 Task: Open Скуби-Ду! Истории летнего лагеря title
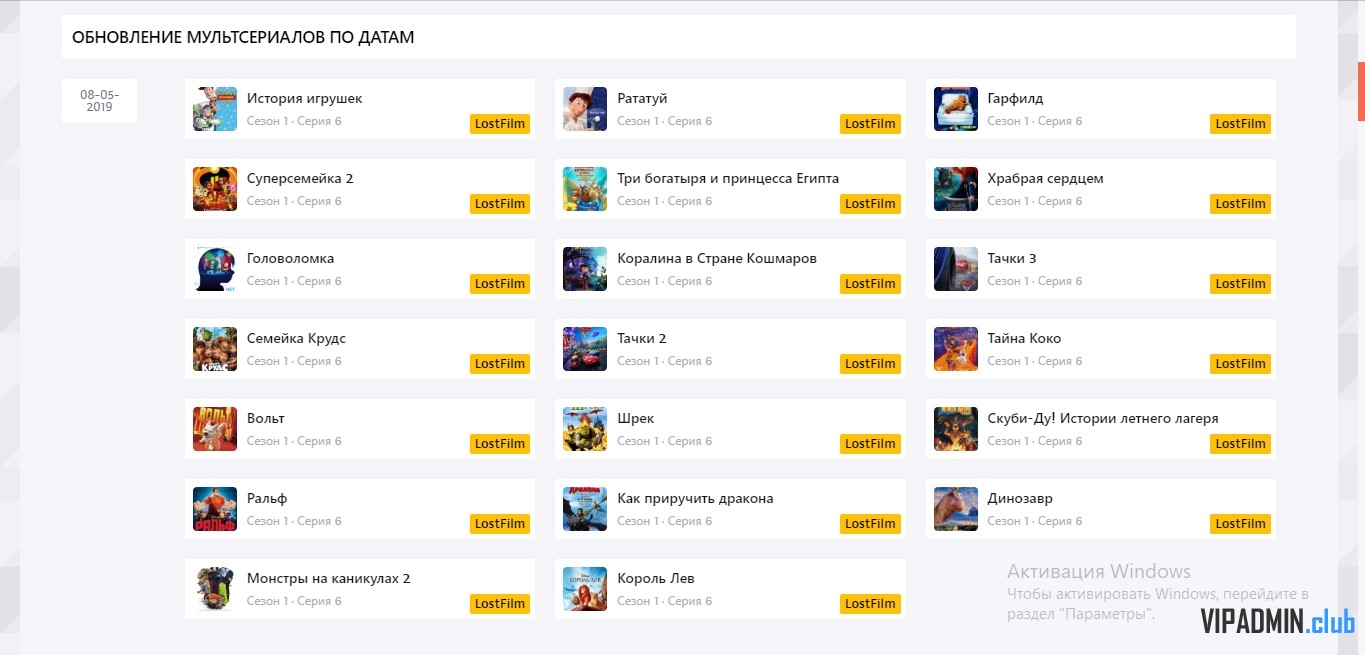pos(1103,419)
